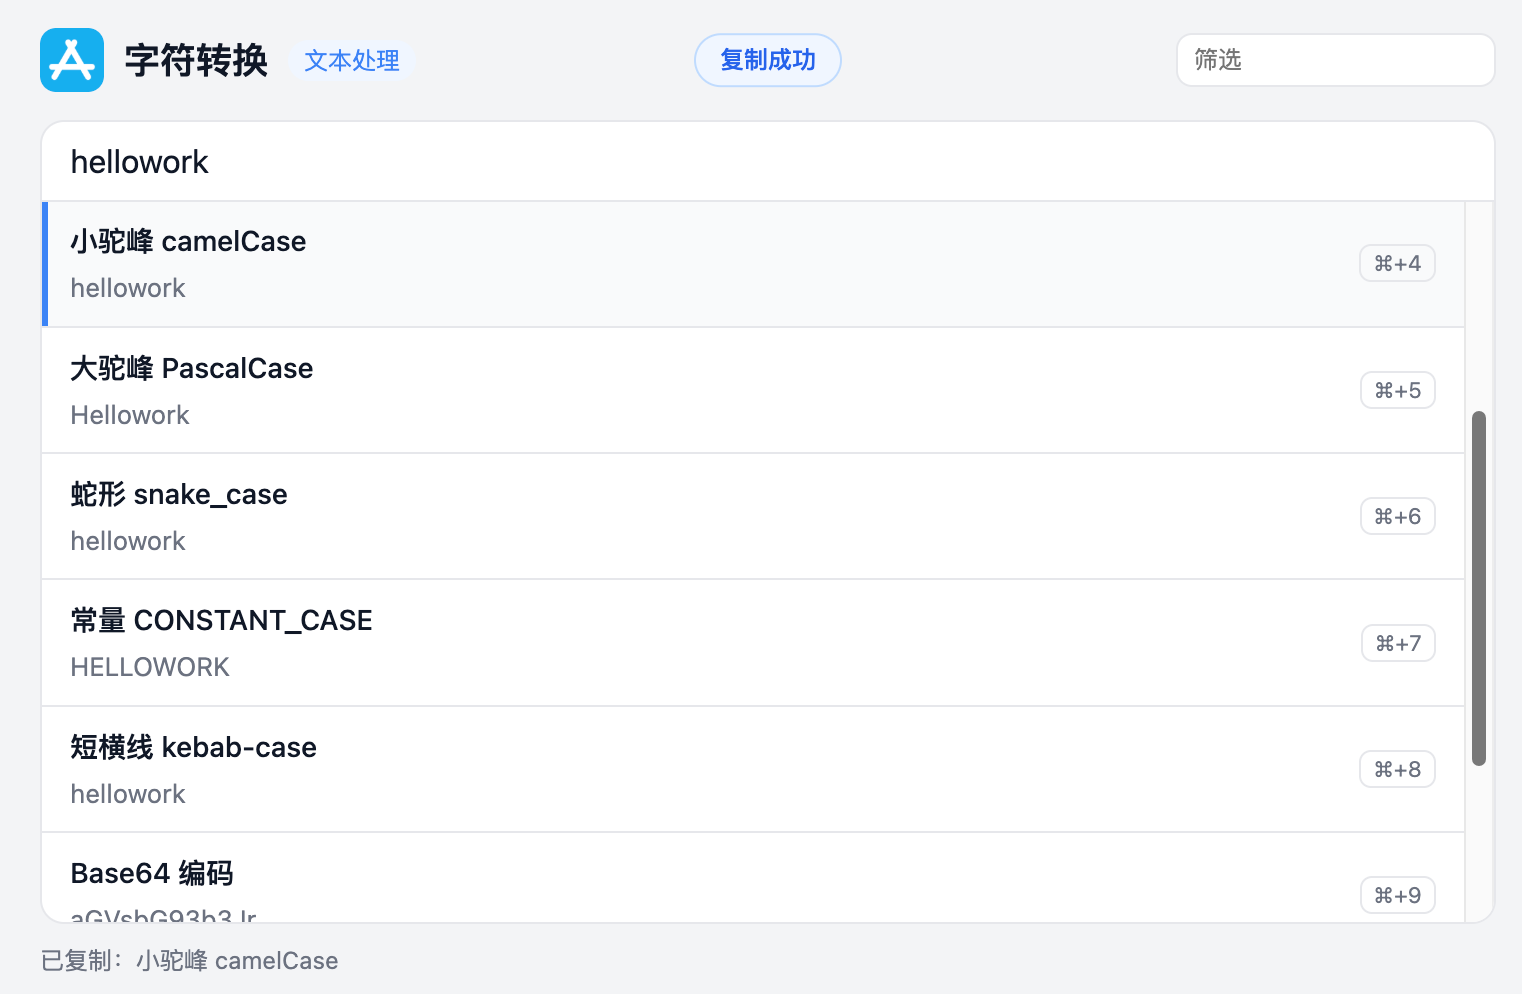Click the 已复制:小驼峰 camelCase status text

[190, 961]
